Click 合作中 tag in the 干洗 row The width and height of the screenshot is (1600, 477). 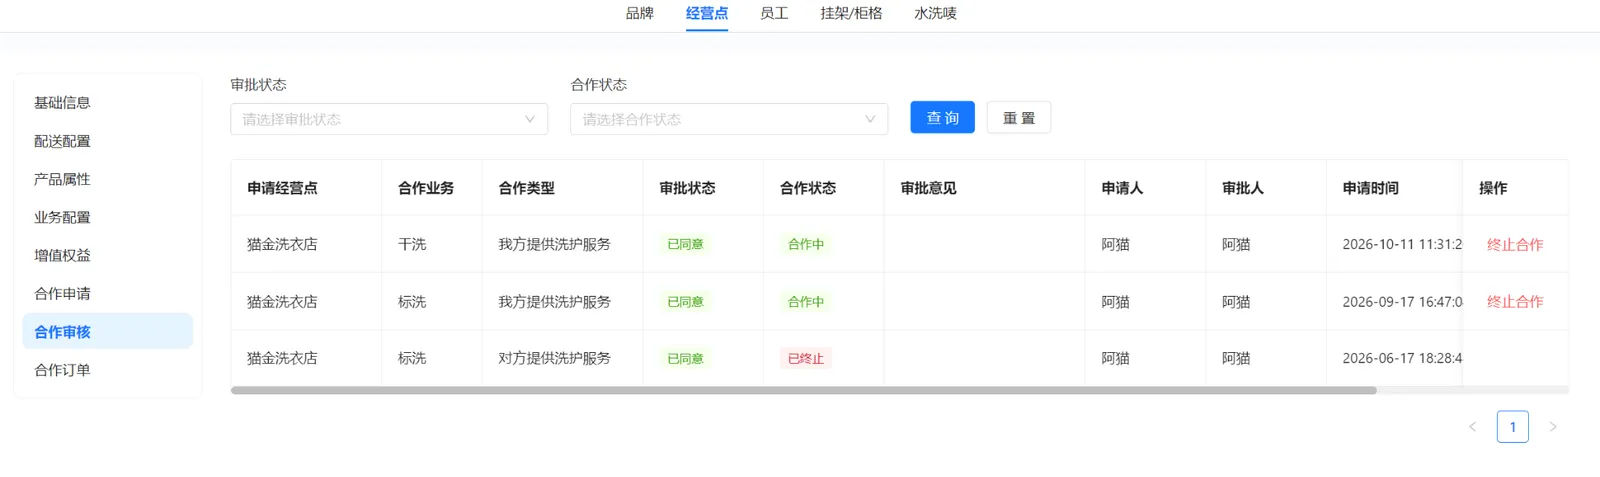coord(806,244)
